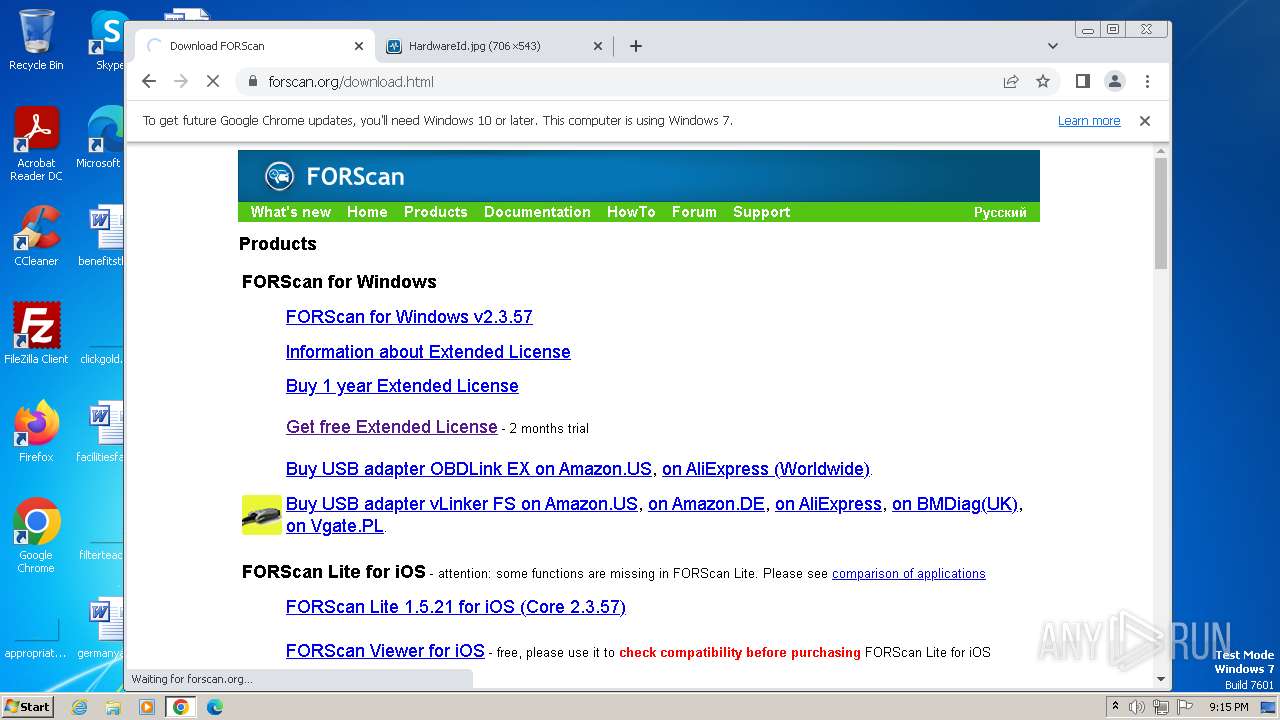Image resolution: width=1280 pixels, height=720 pixels.
Task: Share this page using the share icon
Action: pos(1011,81)
